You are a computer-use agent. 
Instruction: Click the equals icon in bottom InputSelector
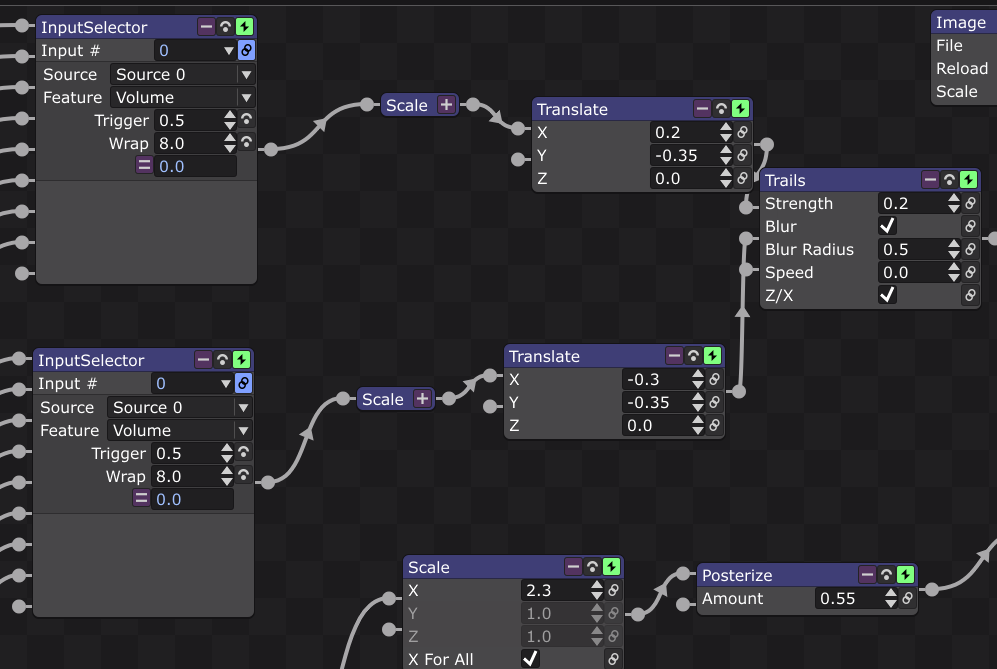pyautogui.click(x=141, y=498)
